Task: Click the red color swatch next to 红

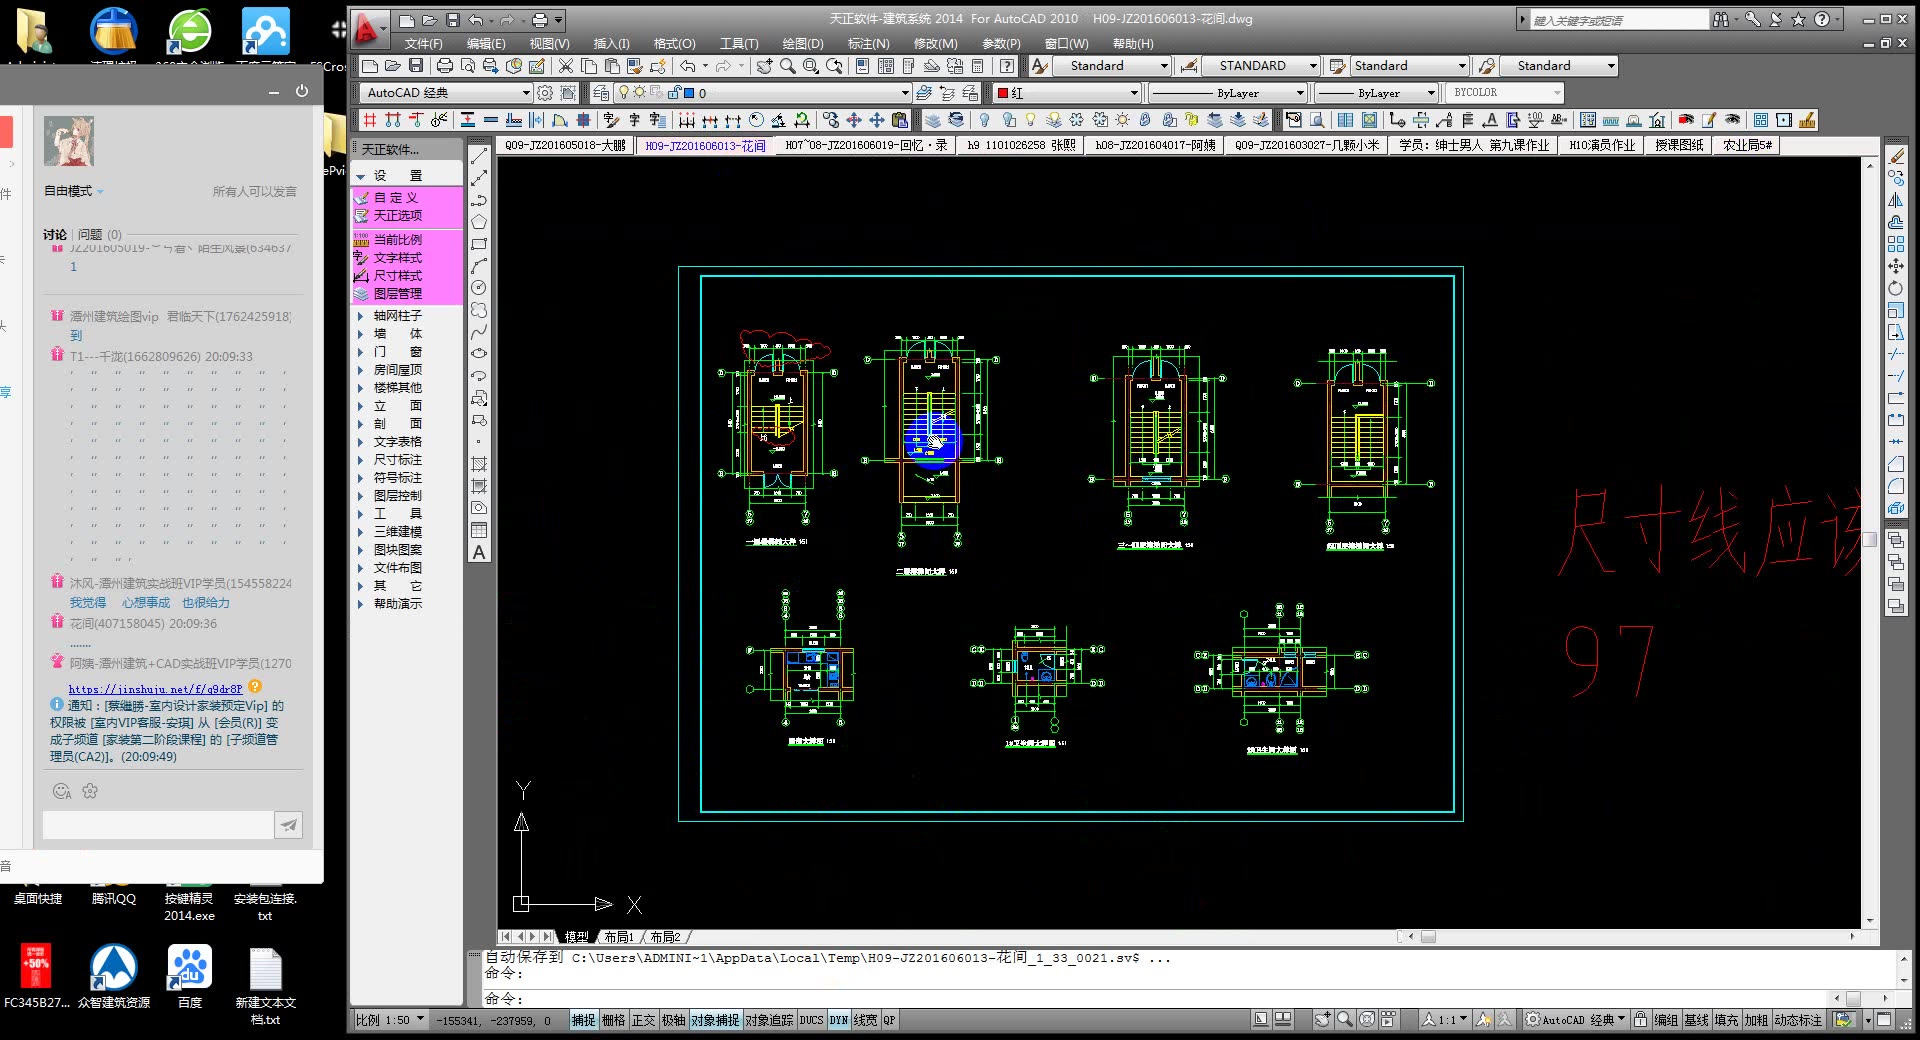Action: tap(1003, 93)
